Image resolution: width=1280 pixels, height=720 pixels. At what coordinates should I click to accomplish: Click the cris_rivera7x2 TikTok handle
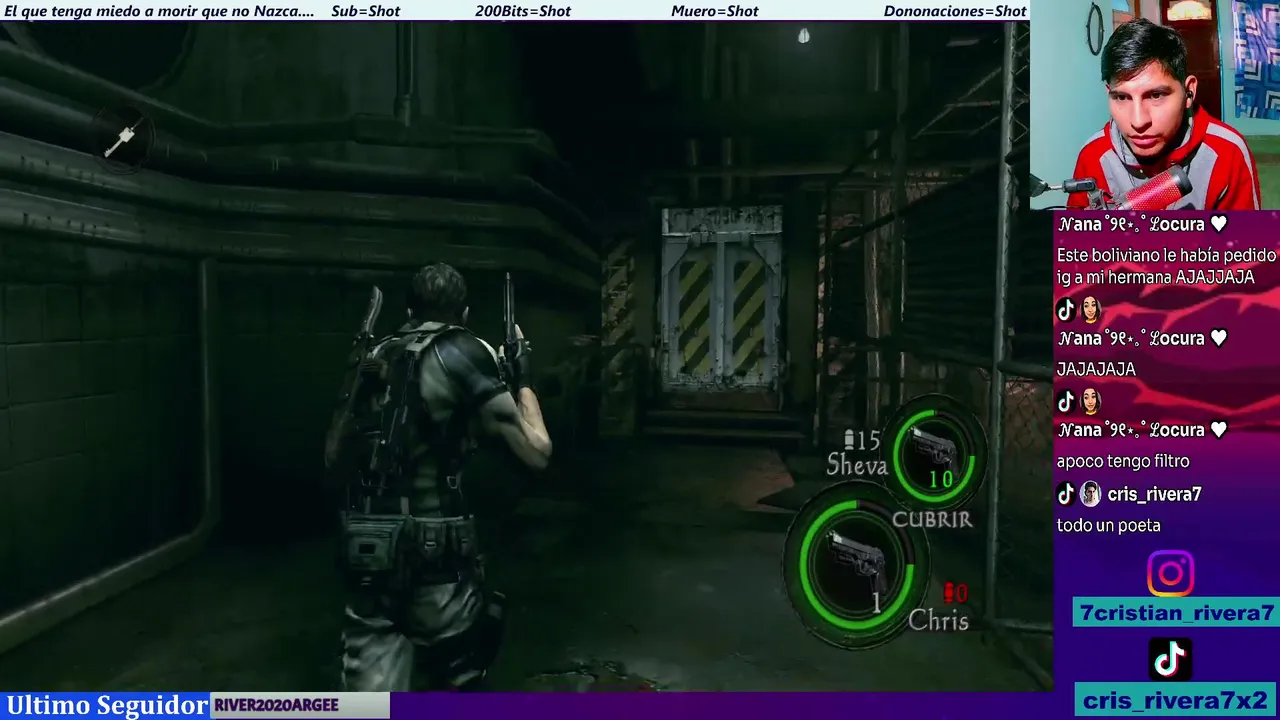[1176, 700]
